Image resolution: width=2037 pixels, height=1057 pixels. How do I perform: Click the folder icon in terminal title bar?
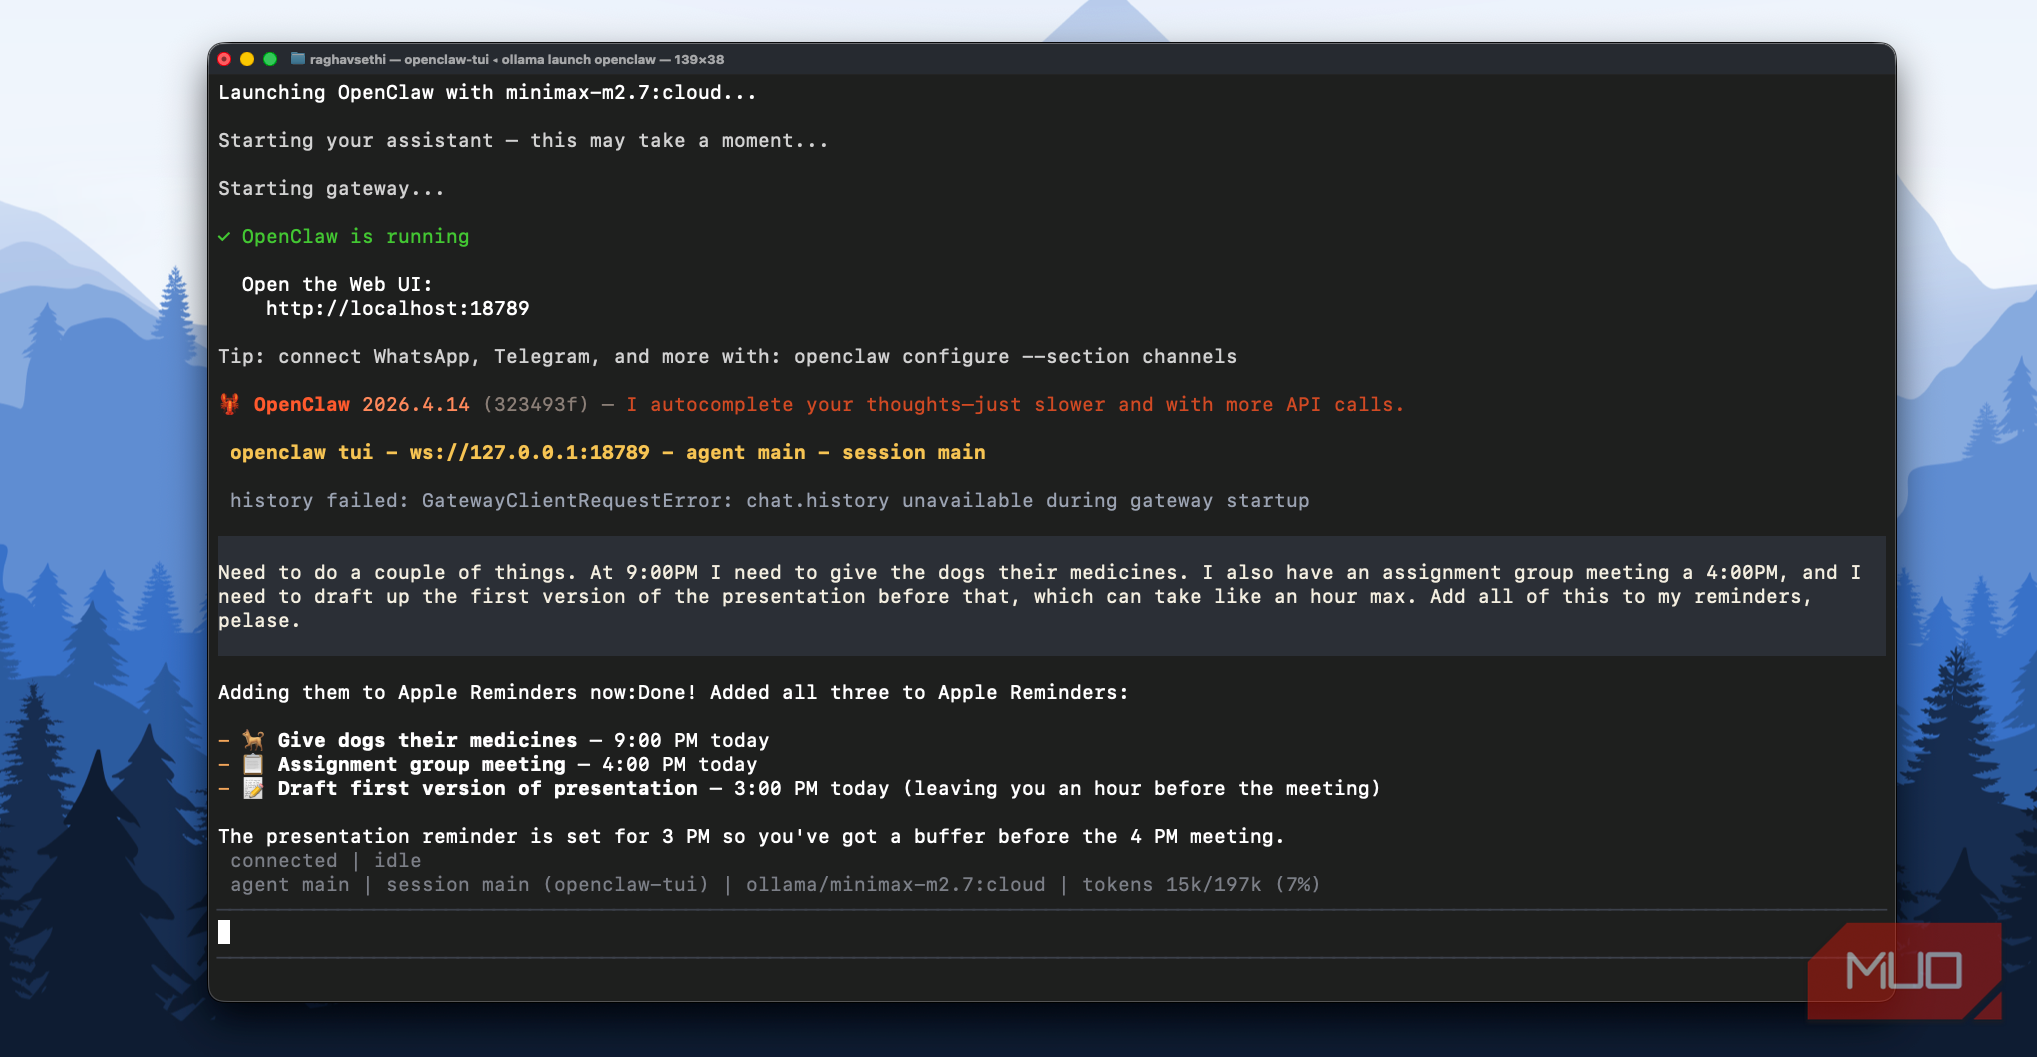(297, 59)
